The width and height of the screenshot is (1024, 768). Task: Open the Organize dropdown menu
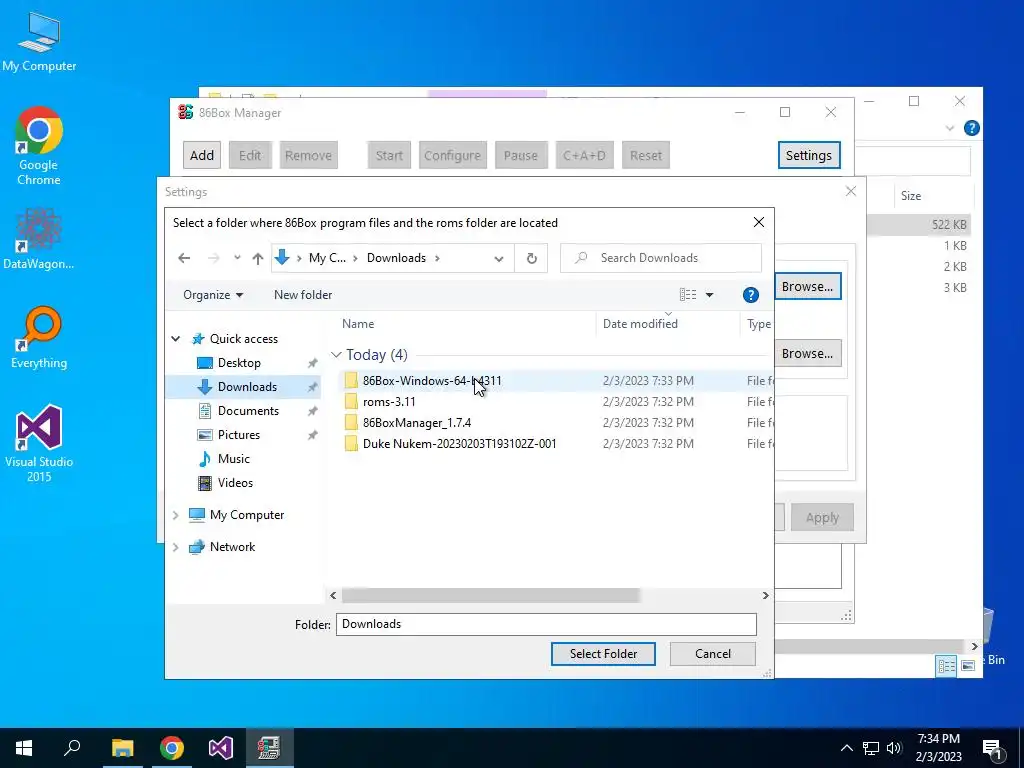tap(213, 295)
